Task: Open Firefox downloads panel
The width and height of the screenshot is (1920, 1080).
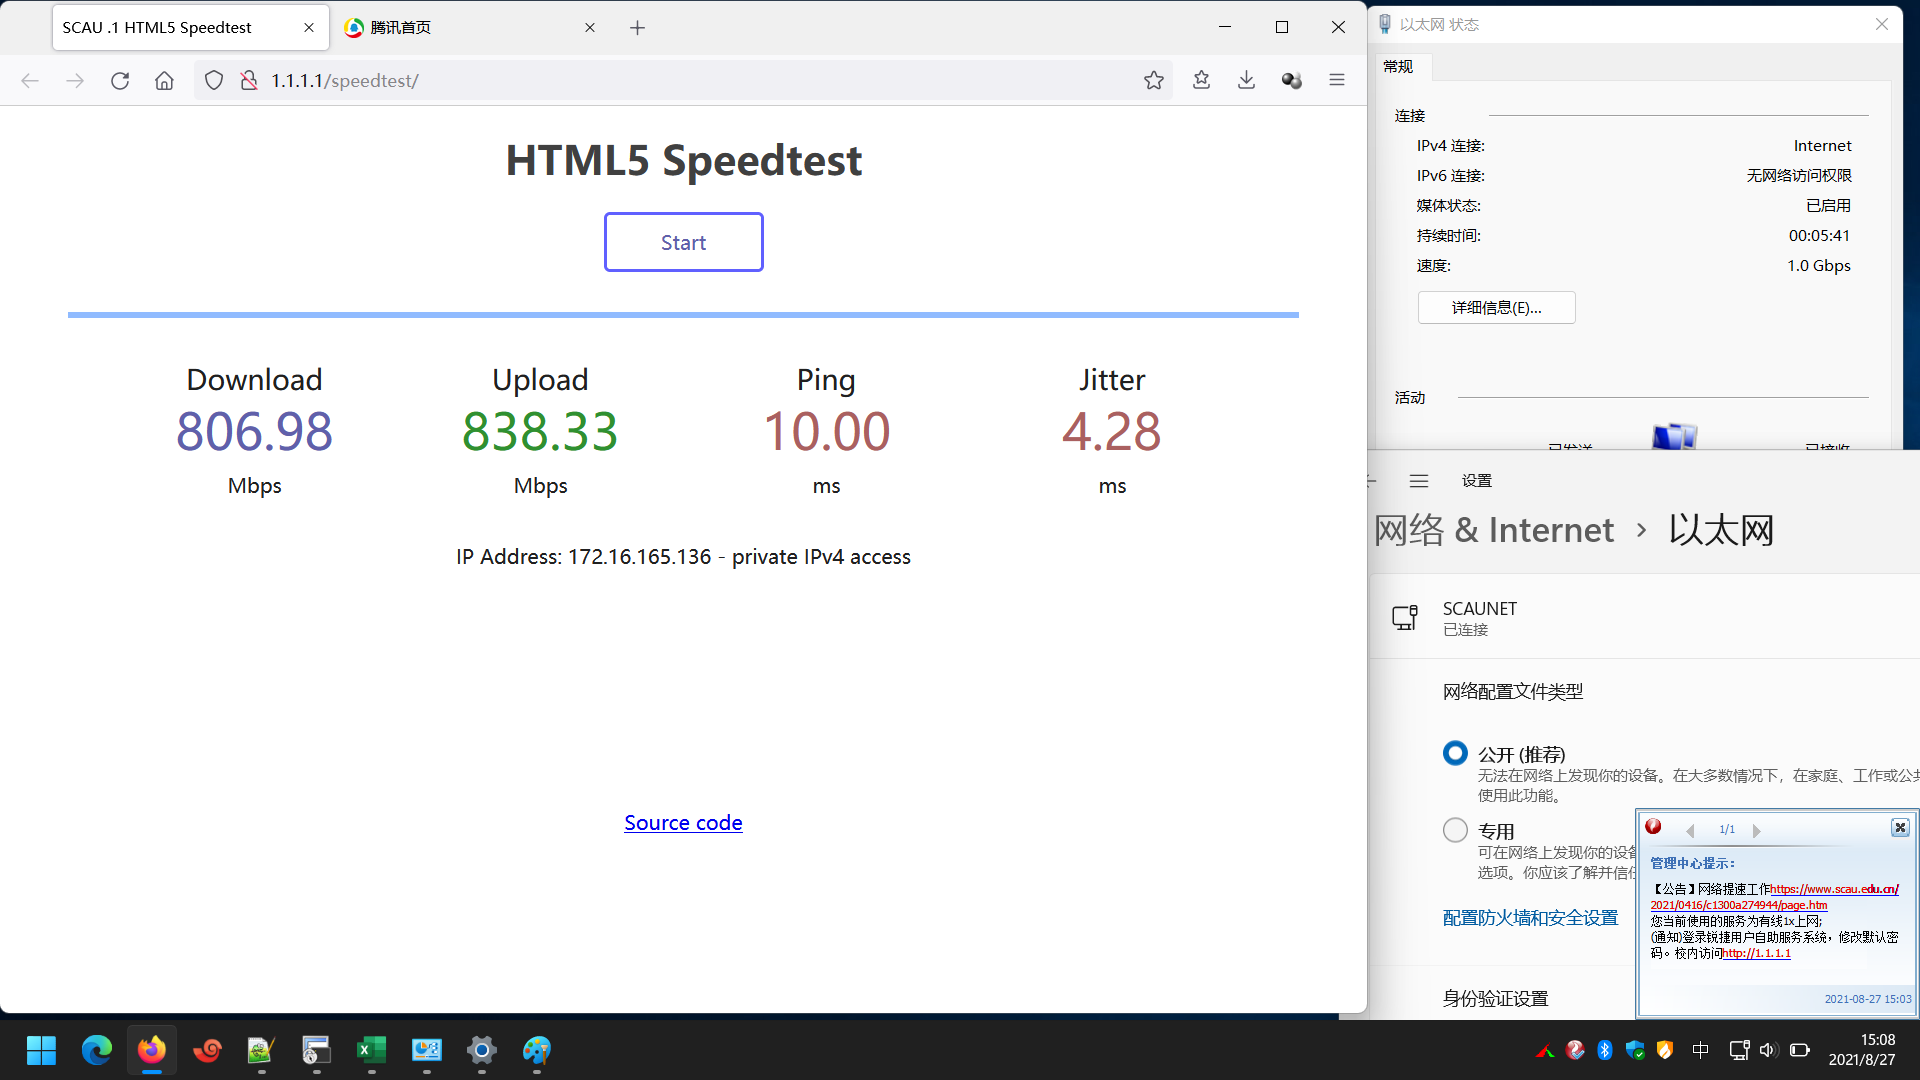Action: tap(1246, 80)
